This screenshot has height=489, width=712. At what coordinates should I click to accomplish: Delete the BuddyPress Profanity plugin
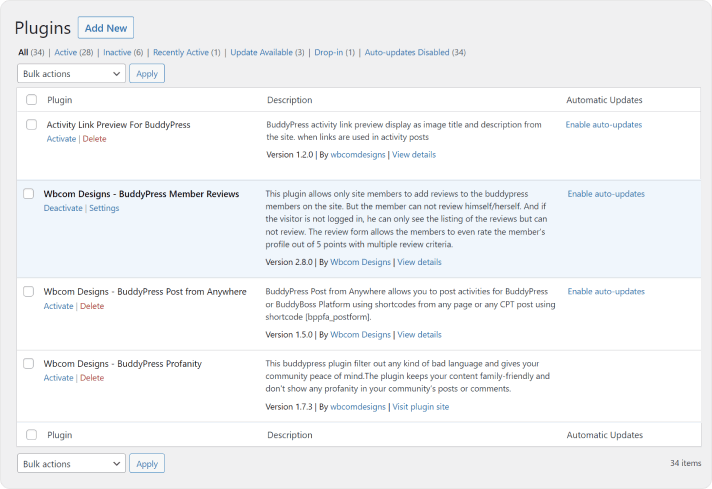(92, 378)
